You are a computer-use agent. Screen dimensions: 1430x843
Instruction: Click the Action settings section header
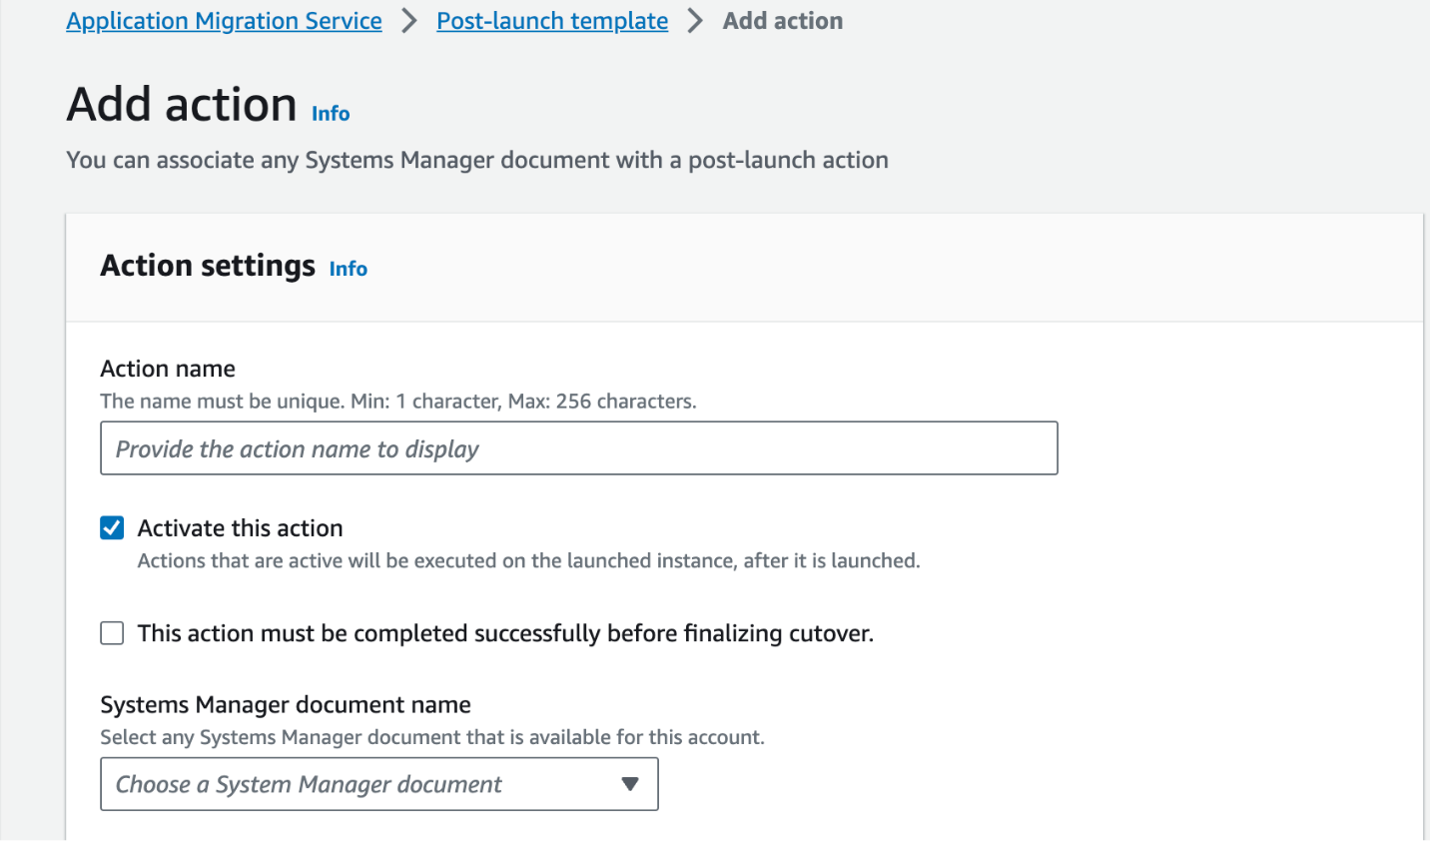click(207, 266)
